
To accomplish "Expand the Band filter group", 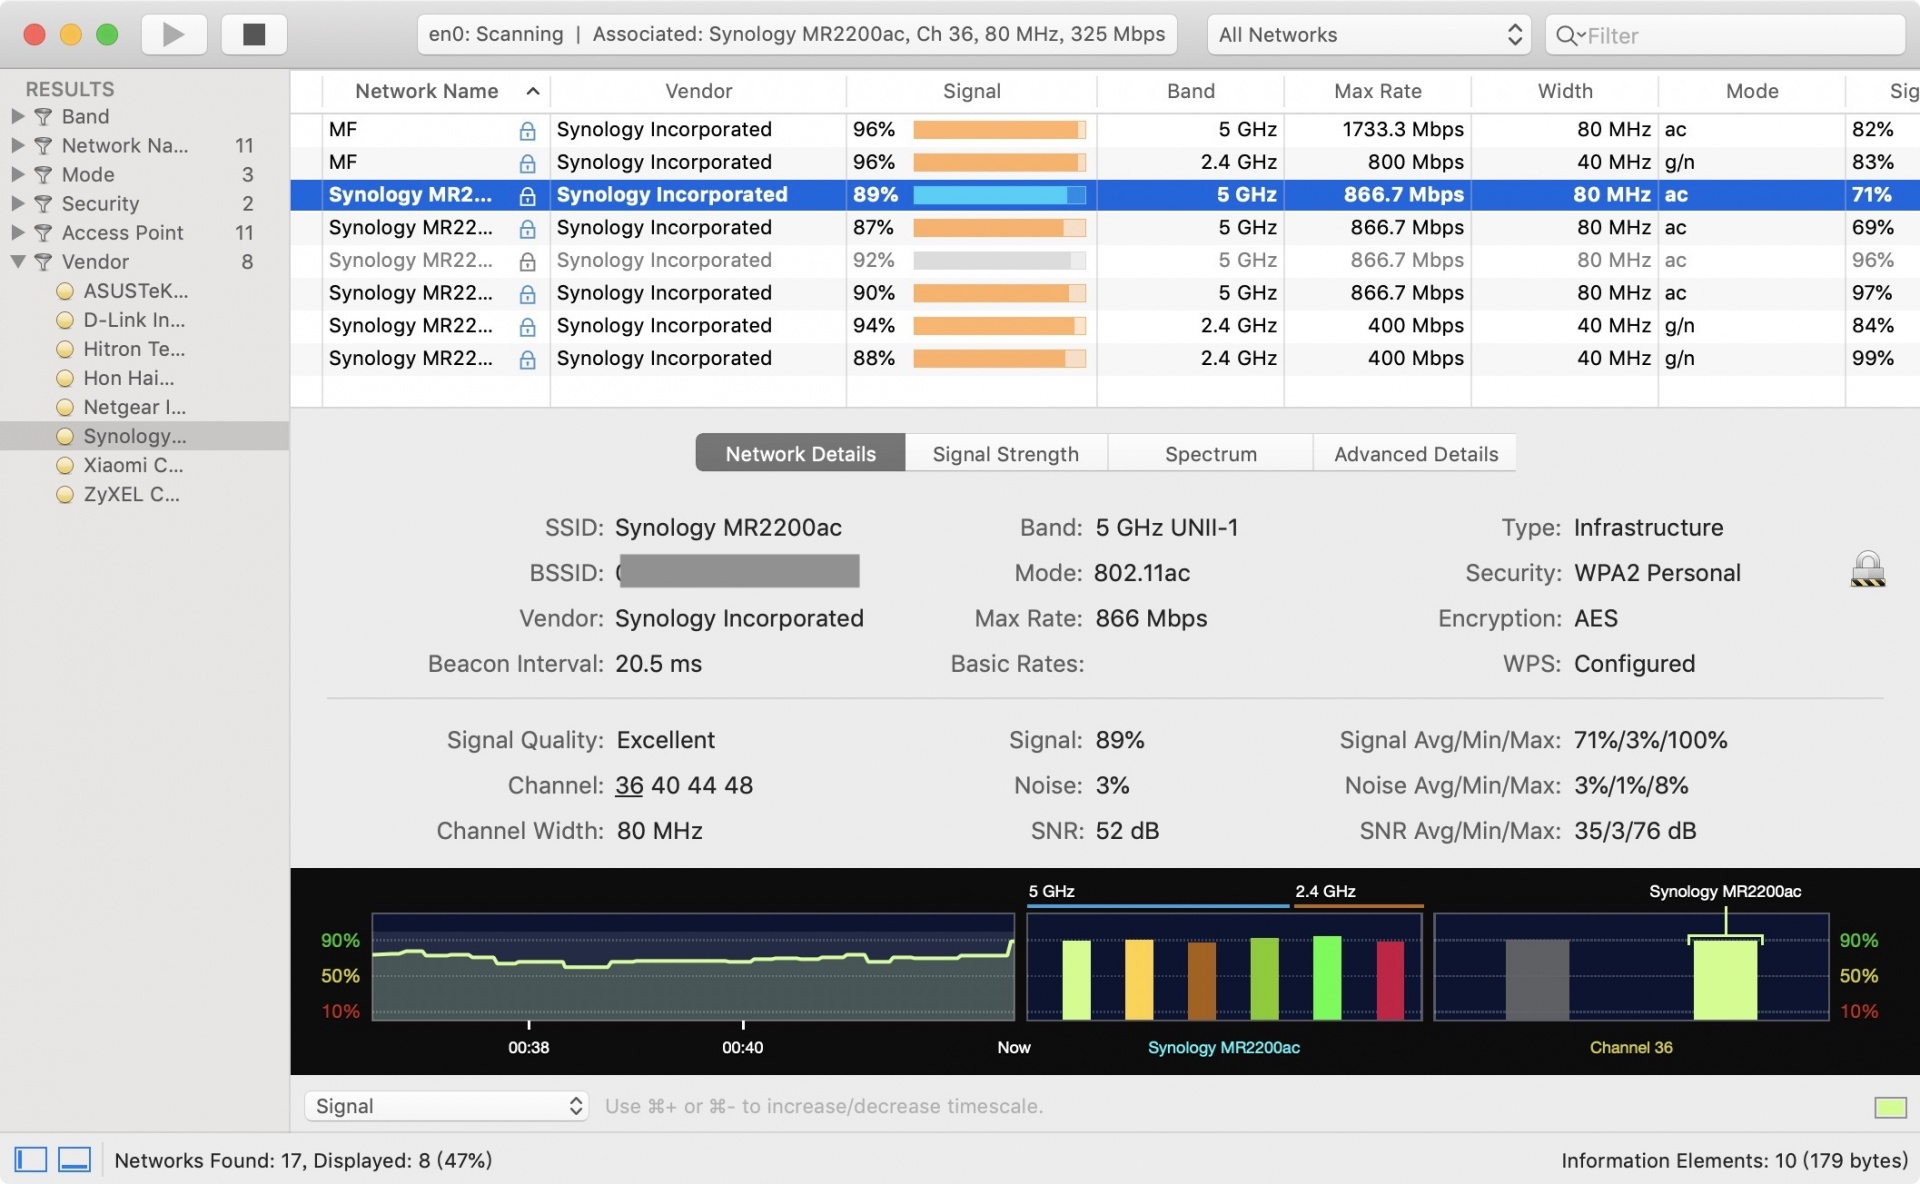I will [x=17, y=117].
